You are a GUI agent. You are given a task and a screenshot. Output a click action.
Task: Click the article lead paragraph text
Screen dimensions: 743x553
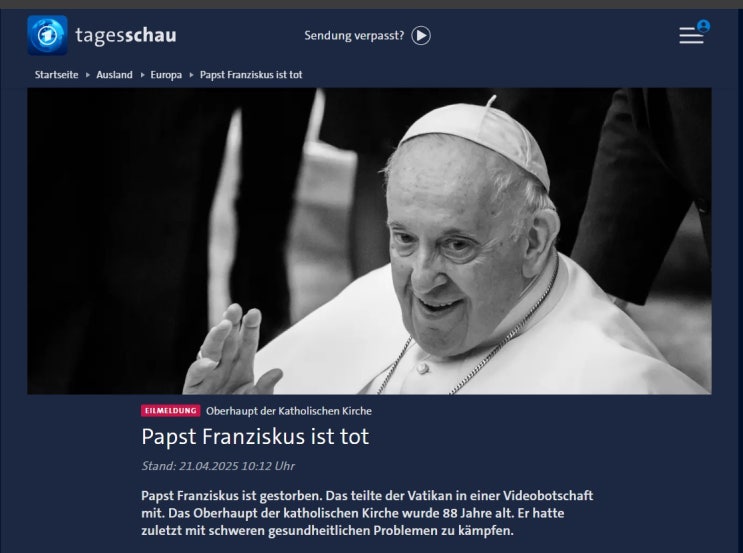coord(367,513)
